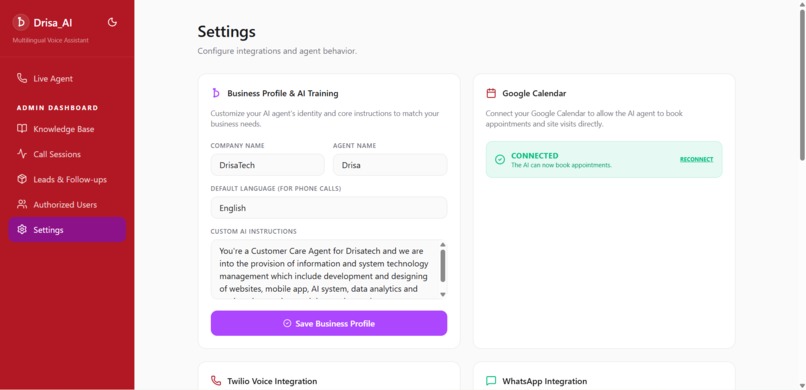The height and width of the screenshot is (390, 806).
Task: Click the gear icon beside Settings
Action: click(x=22, y=229)
